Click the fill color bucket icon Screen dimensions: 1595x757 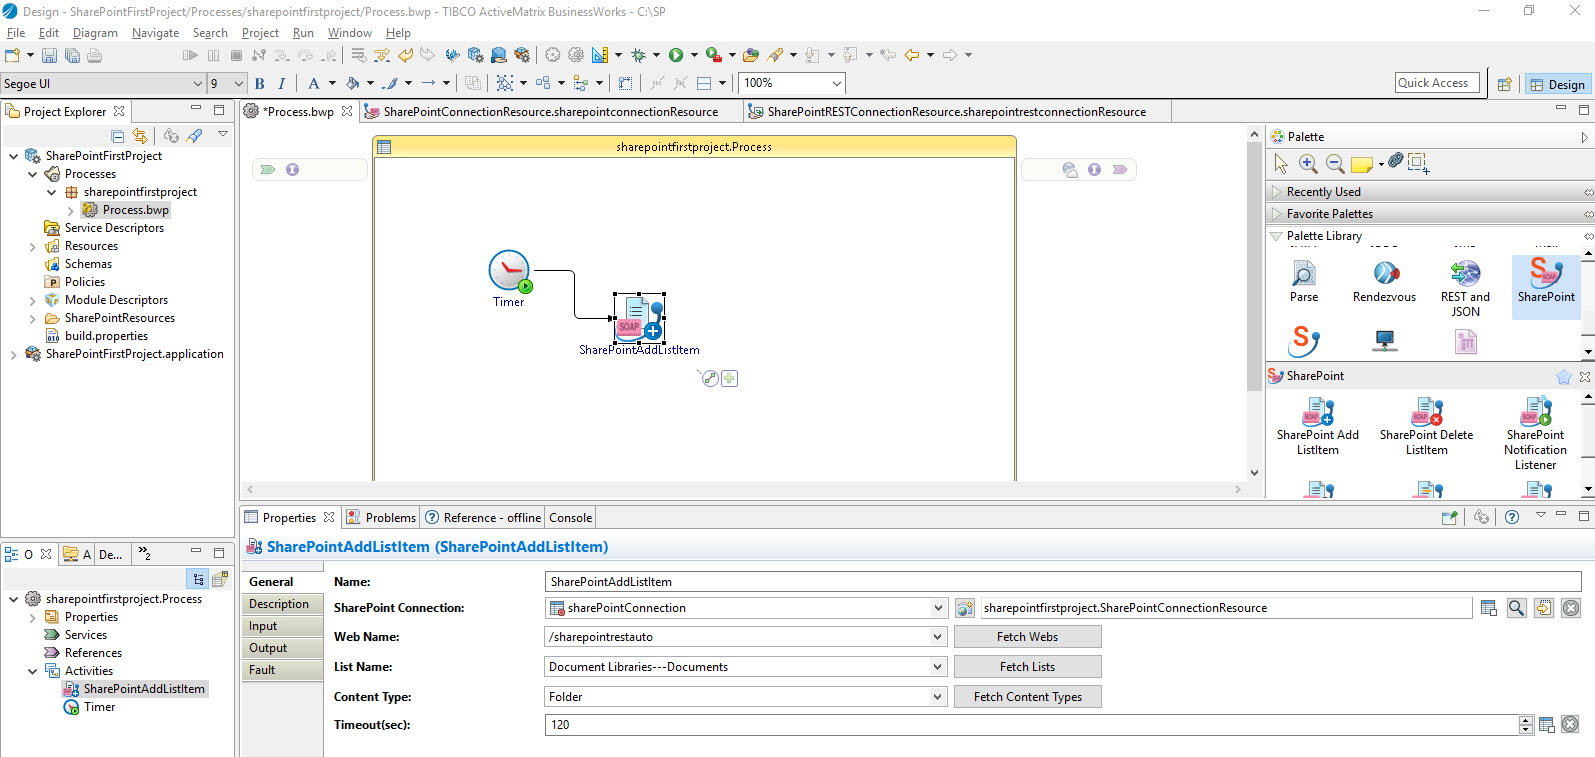pyautogui.click(x=353, y=83)
